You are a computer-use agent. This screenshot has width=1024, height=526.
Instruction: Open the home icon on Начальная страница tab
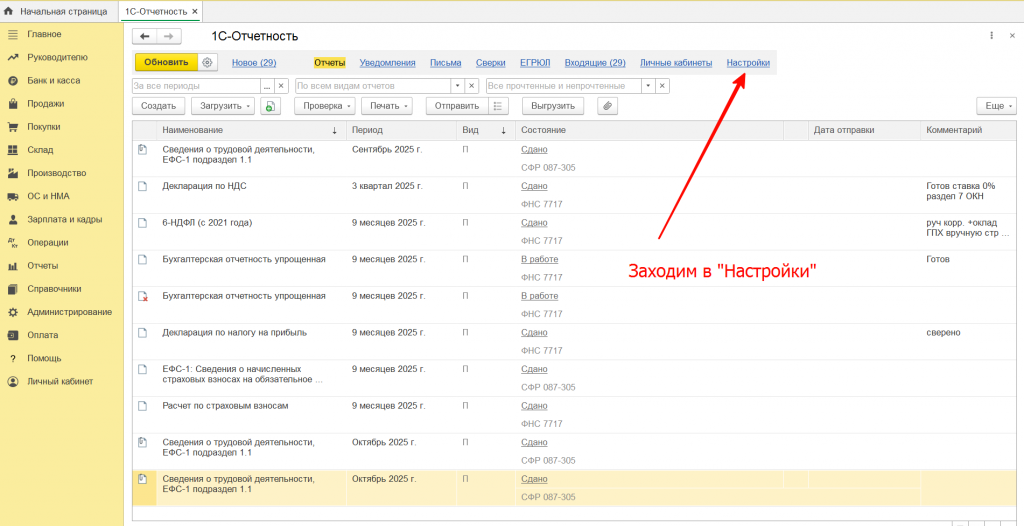click(9, 11)
